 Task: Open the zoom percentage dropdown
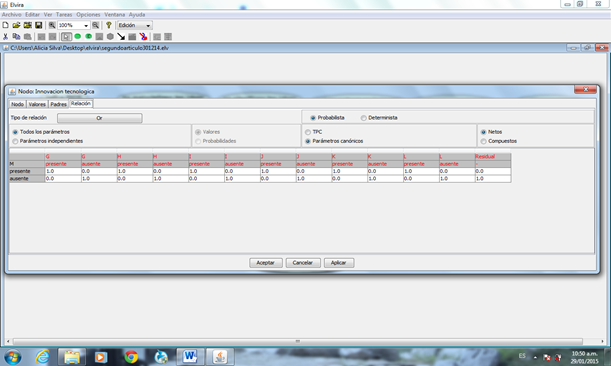[86, 25]
